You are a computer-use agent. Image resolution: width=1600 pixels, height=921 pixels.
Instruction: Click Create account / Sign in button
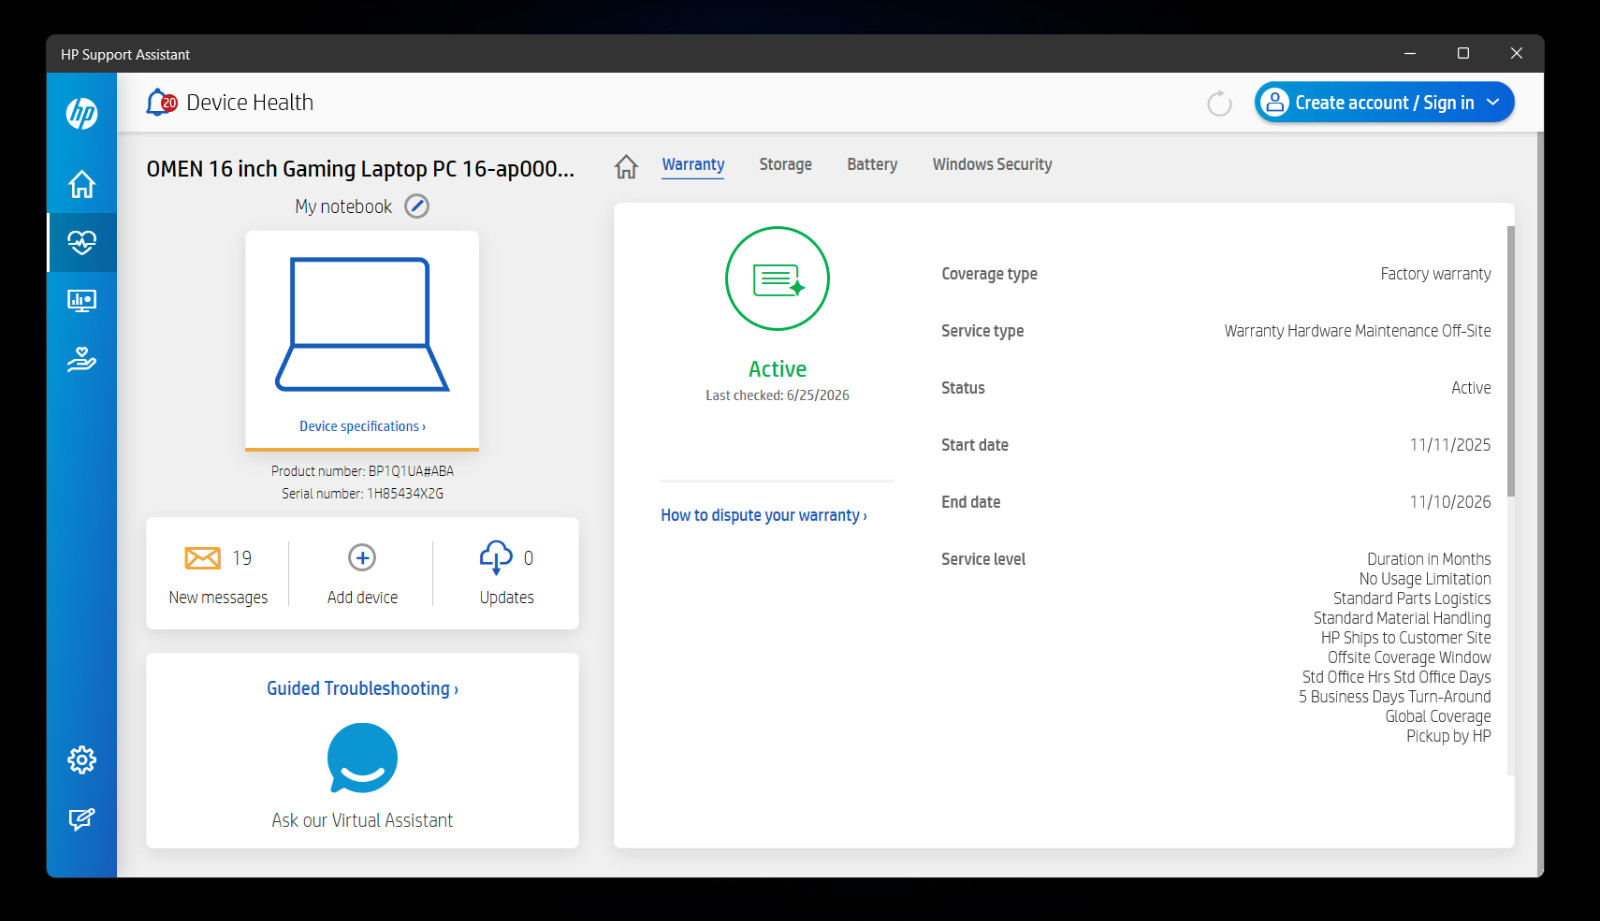pos(1385,102)
